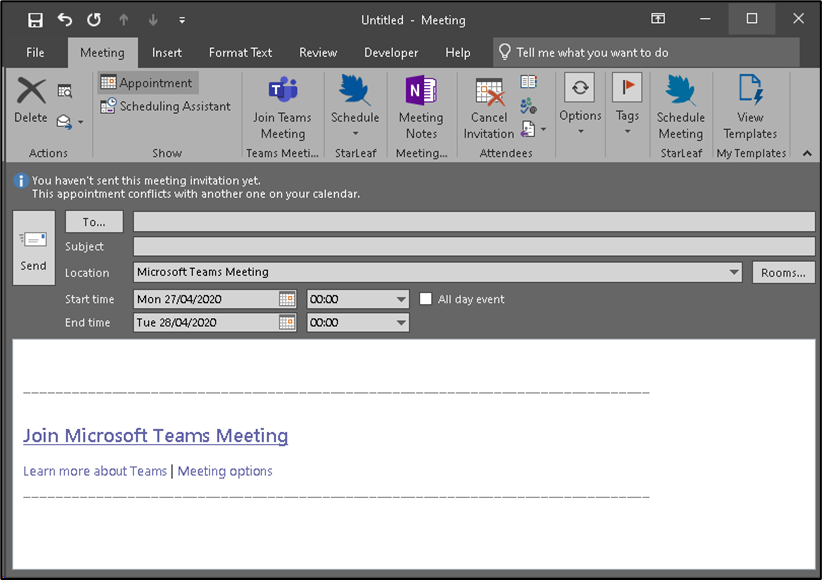Open OneNote Meeting Notes

(x=421, y=108)
